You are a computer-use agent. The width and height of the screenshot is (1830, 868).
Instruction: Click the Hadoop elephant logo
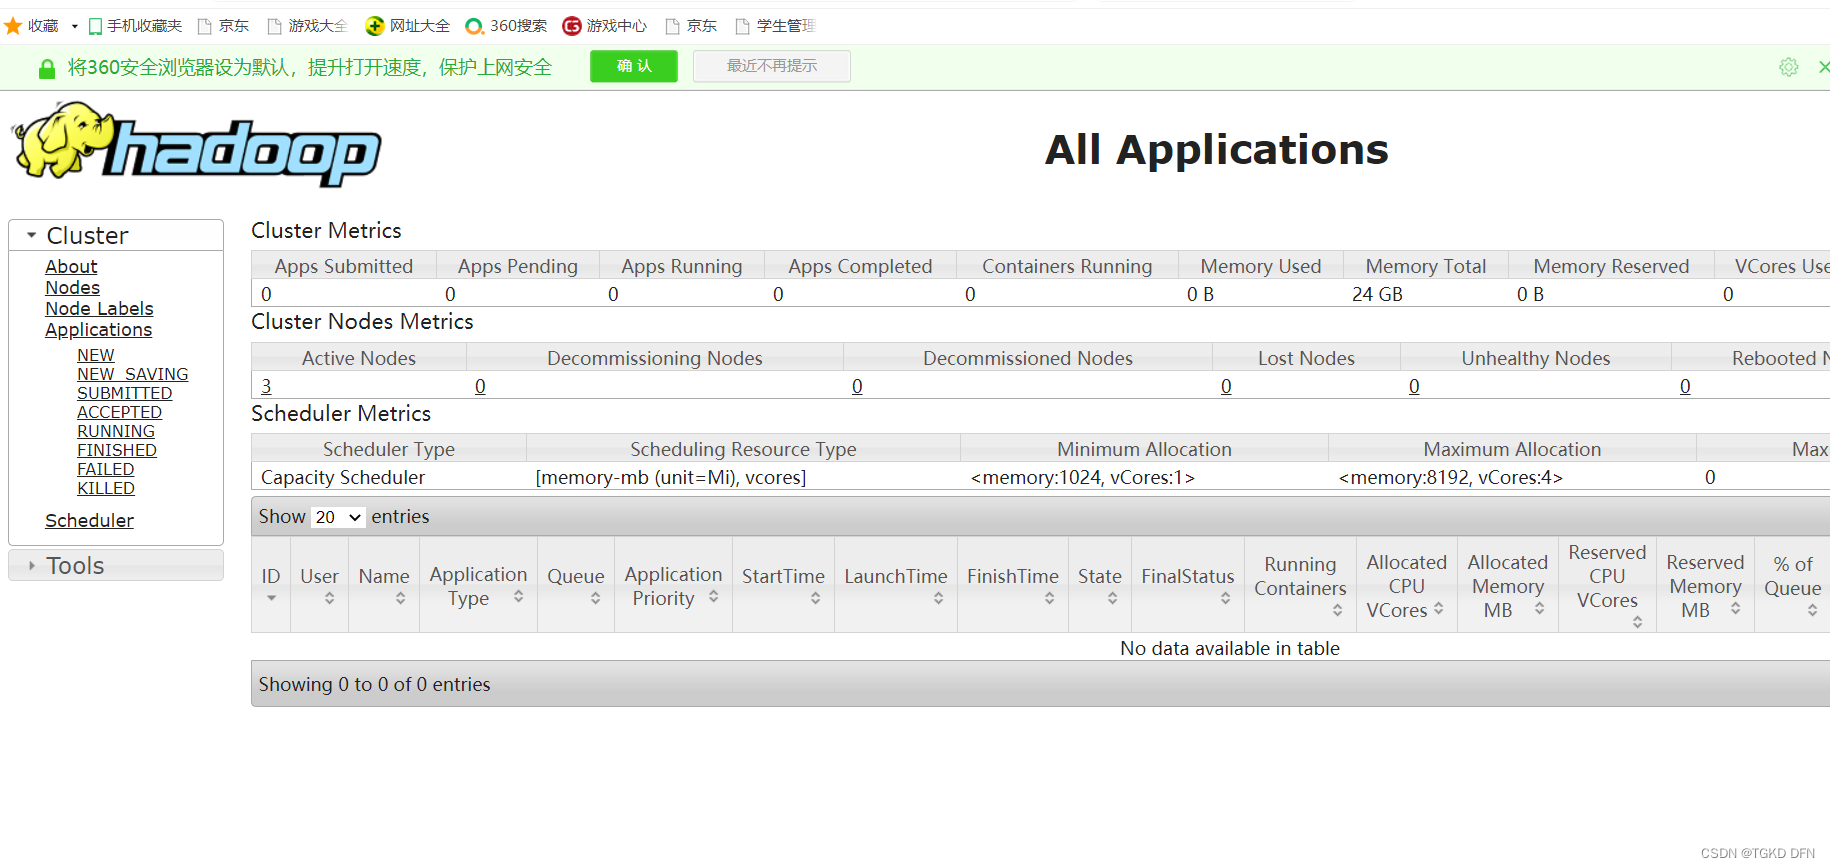coord(197,145)
